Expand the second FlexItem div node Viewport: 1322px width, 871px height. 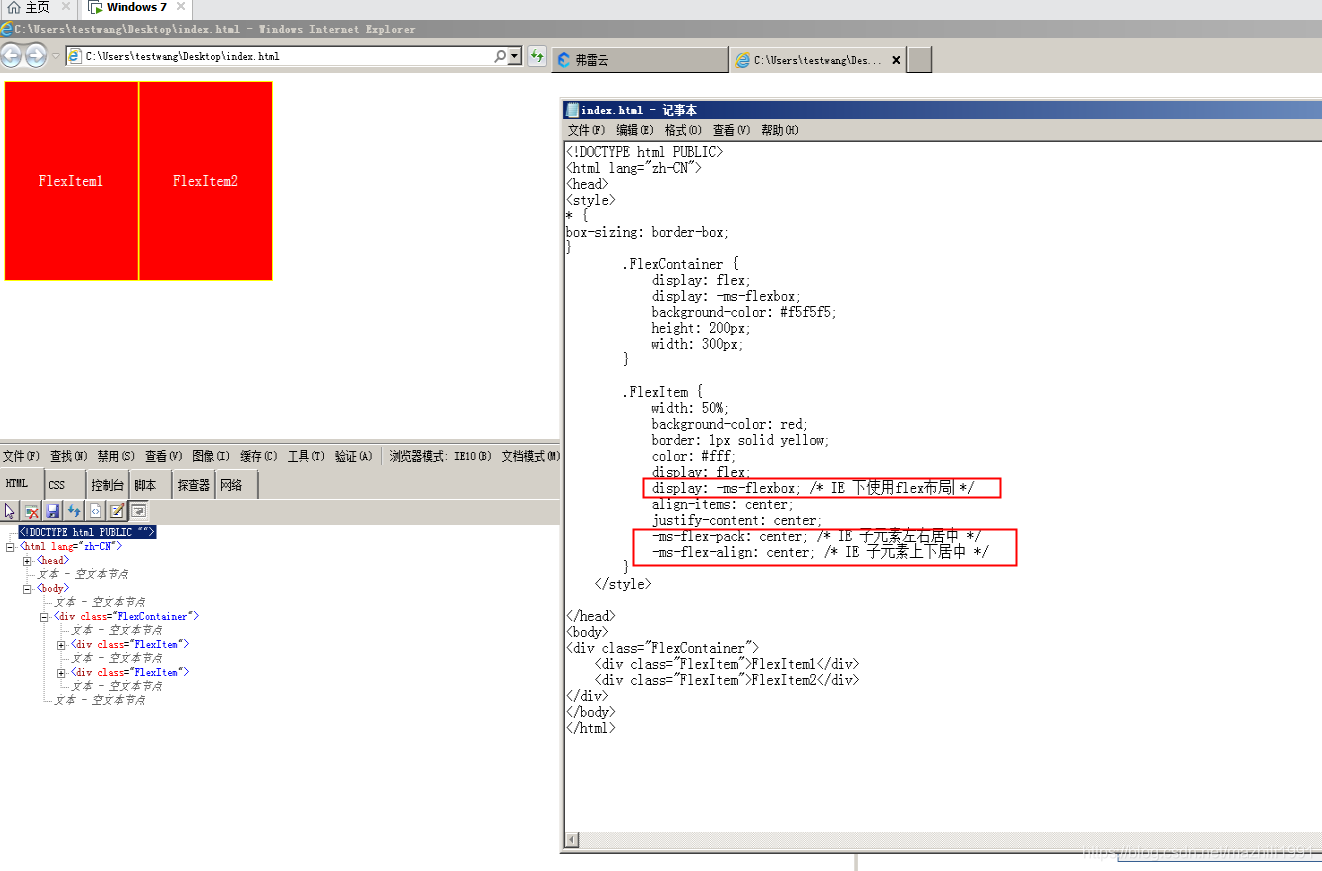pos(61,672)
